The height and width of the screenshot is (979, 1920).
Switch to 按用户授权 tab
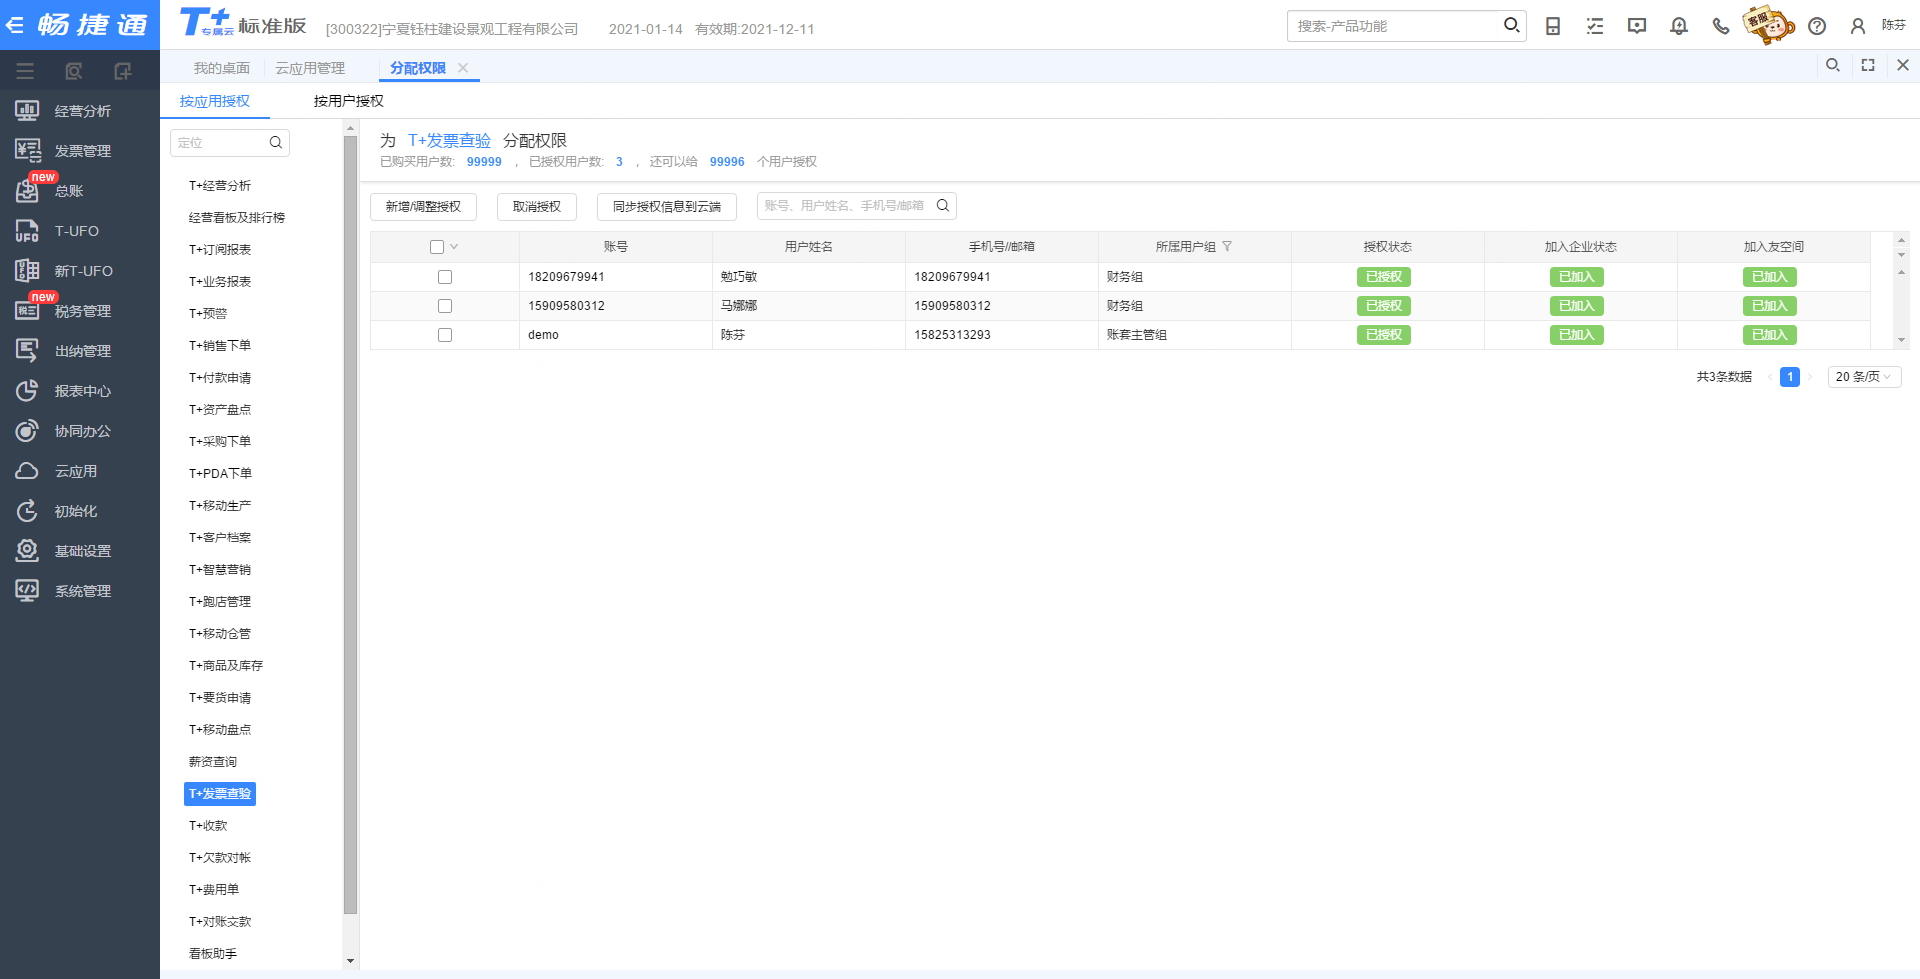348,101
